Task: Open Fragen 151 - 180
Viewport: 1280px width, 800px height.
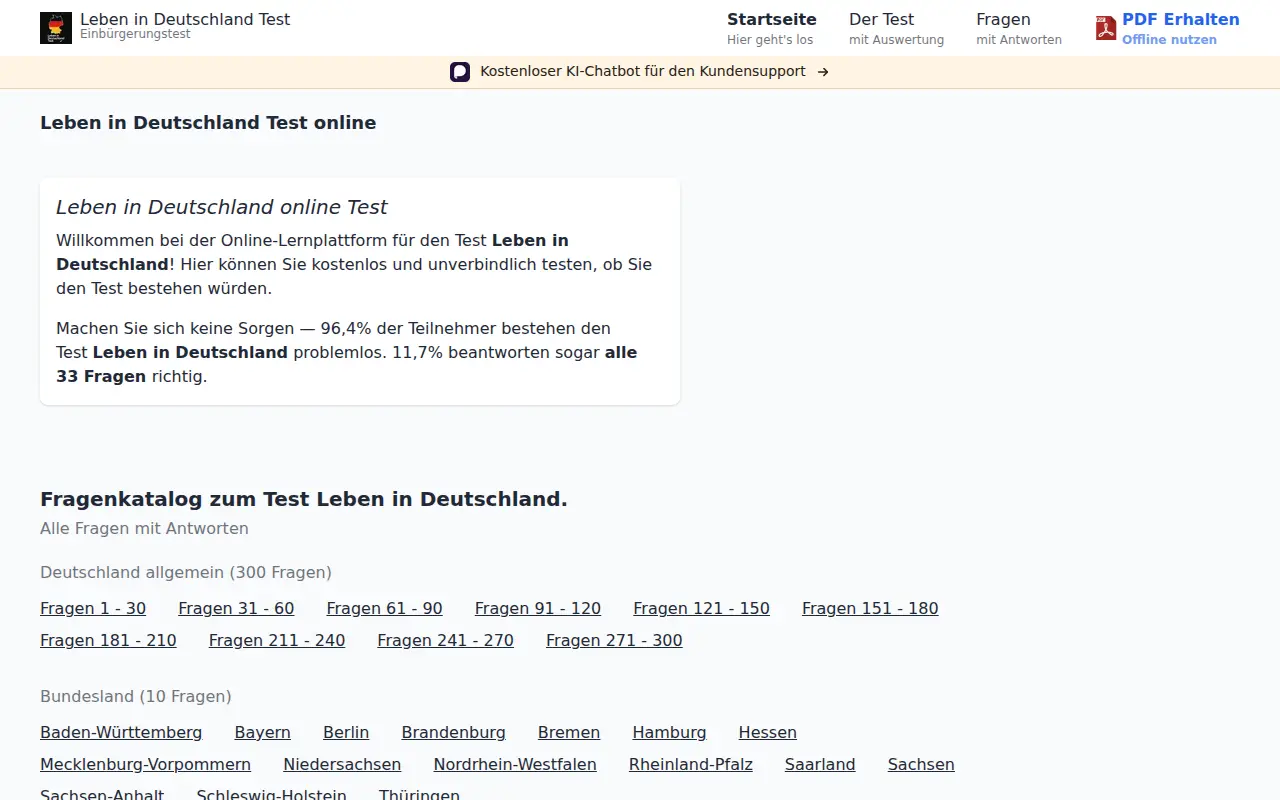Action: click(x=870, y=609)
